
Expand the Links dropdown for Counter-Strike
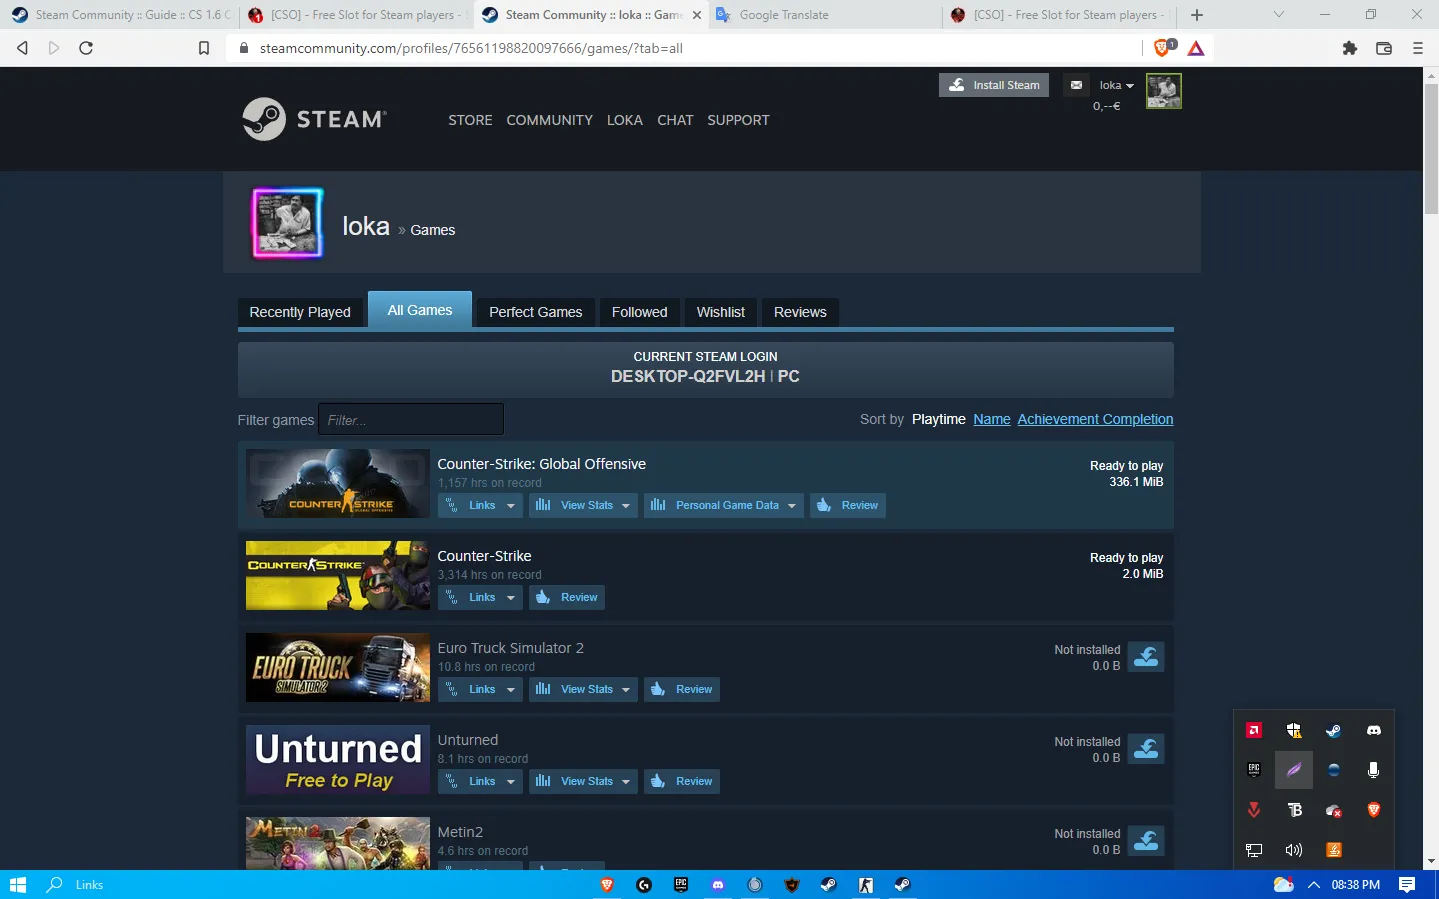tap(480, 597)
